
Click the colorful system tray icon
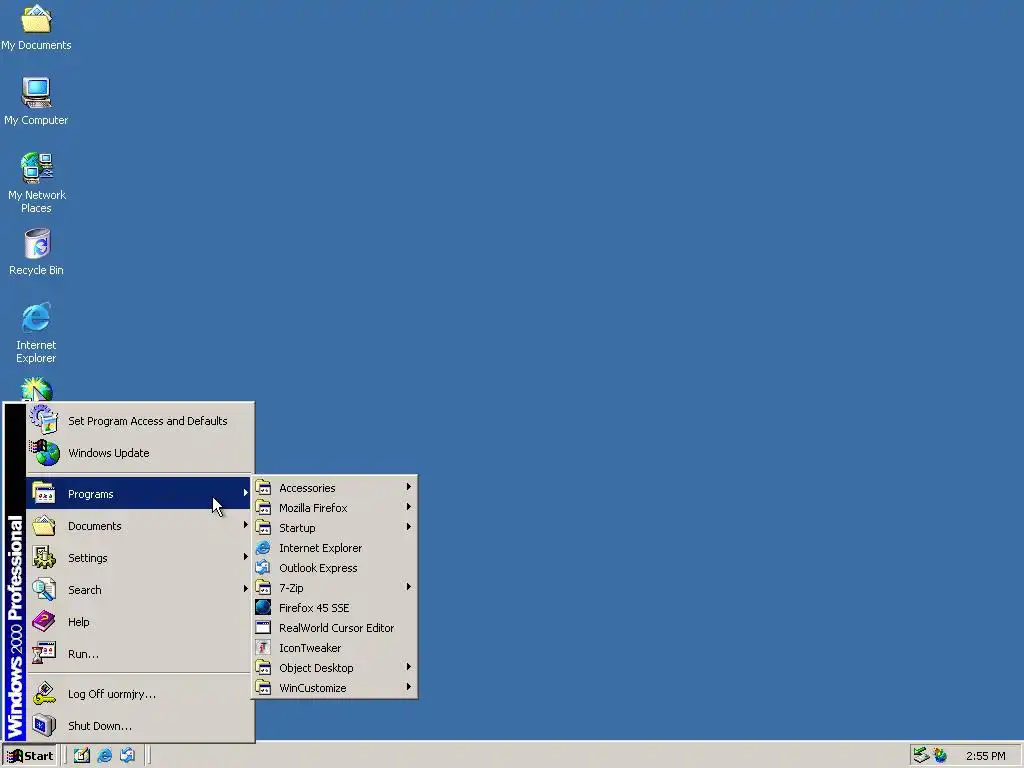pyautogui.click(x=940, y=755)
